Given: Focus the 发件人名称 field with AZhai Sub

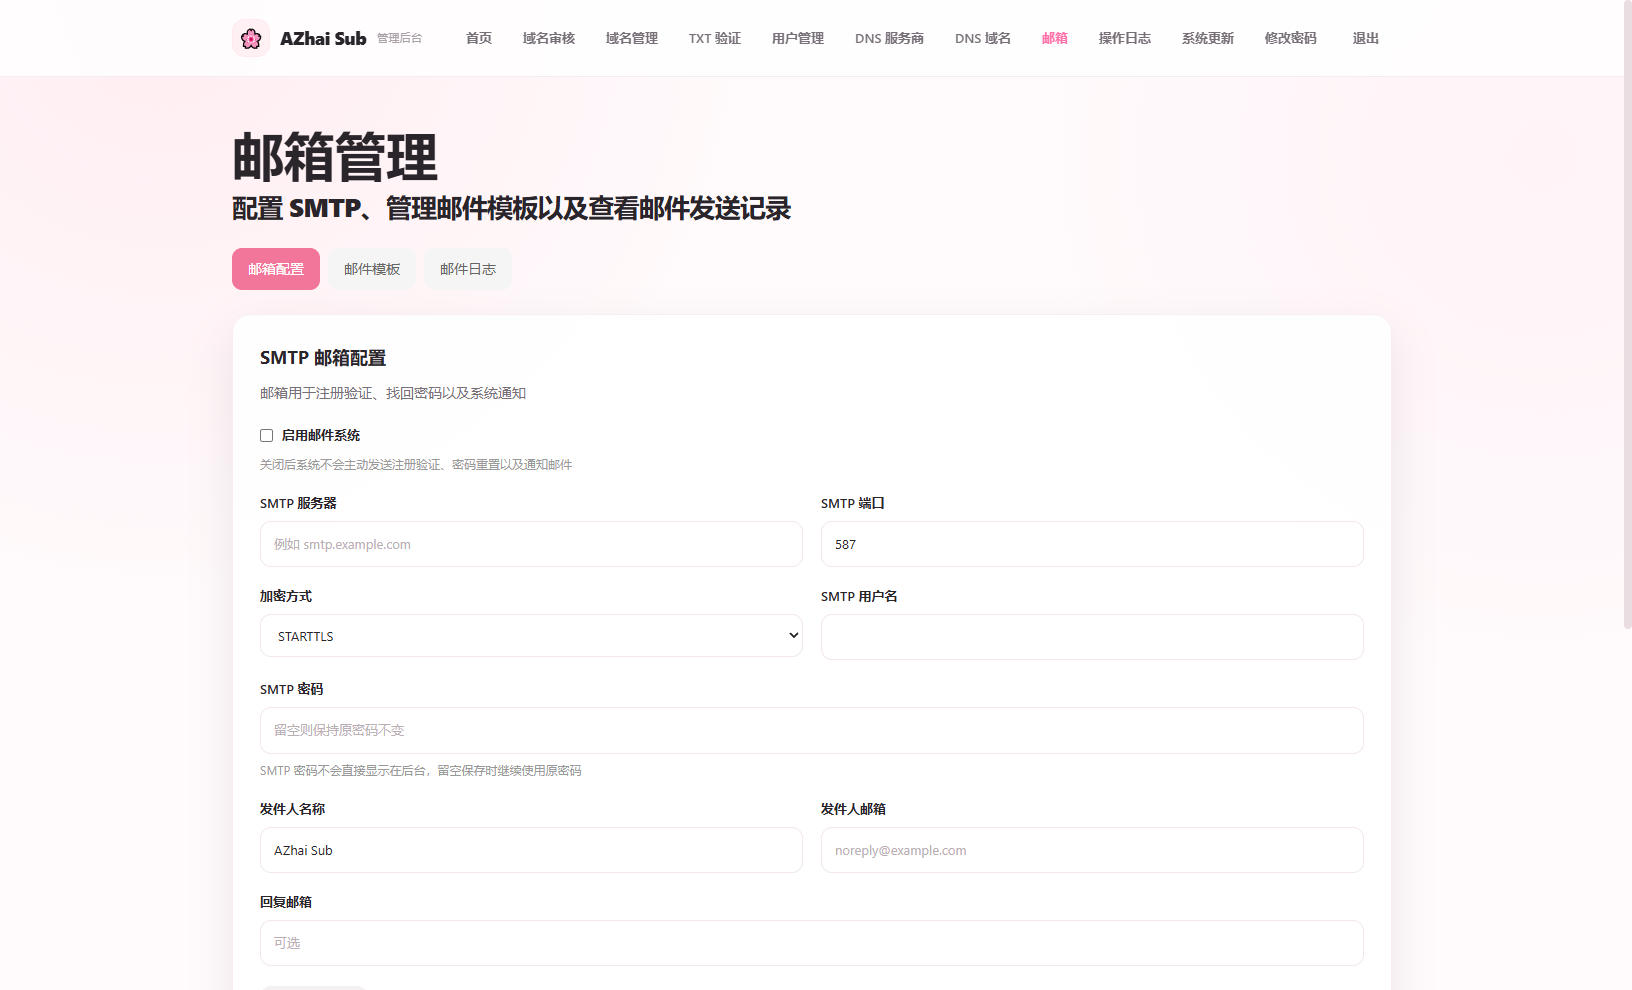Looking at the screenshot, I should (531, 850).
